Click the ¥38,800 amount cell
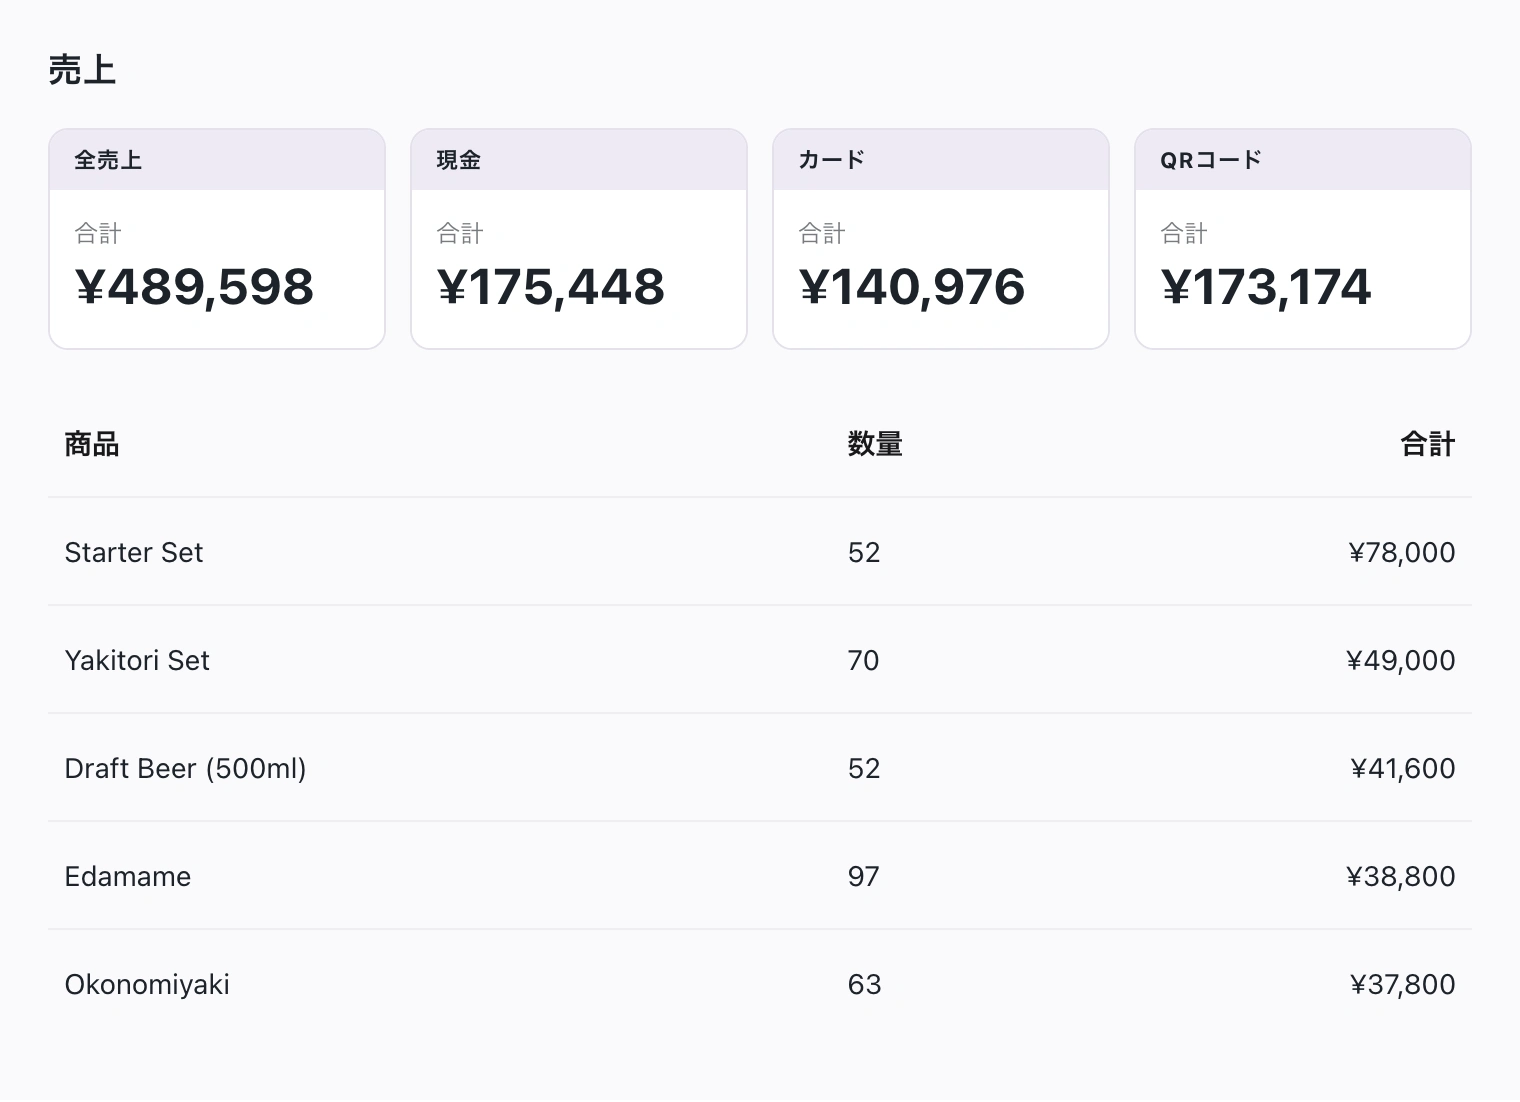This screenshot has height=1102, width=1520. [1400, 876]
